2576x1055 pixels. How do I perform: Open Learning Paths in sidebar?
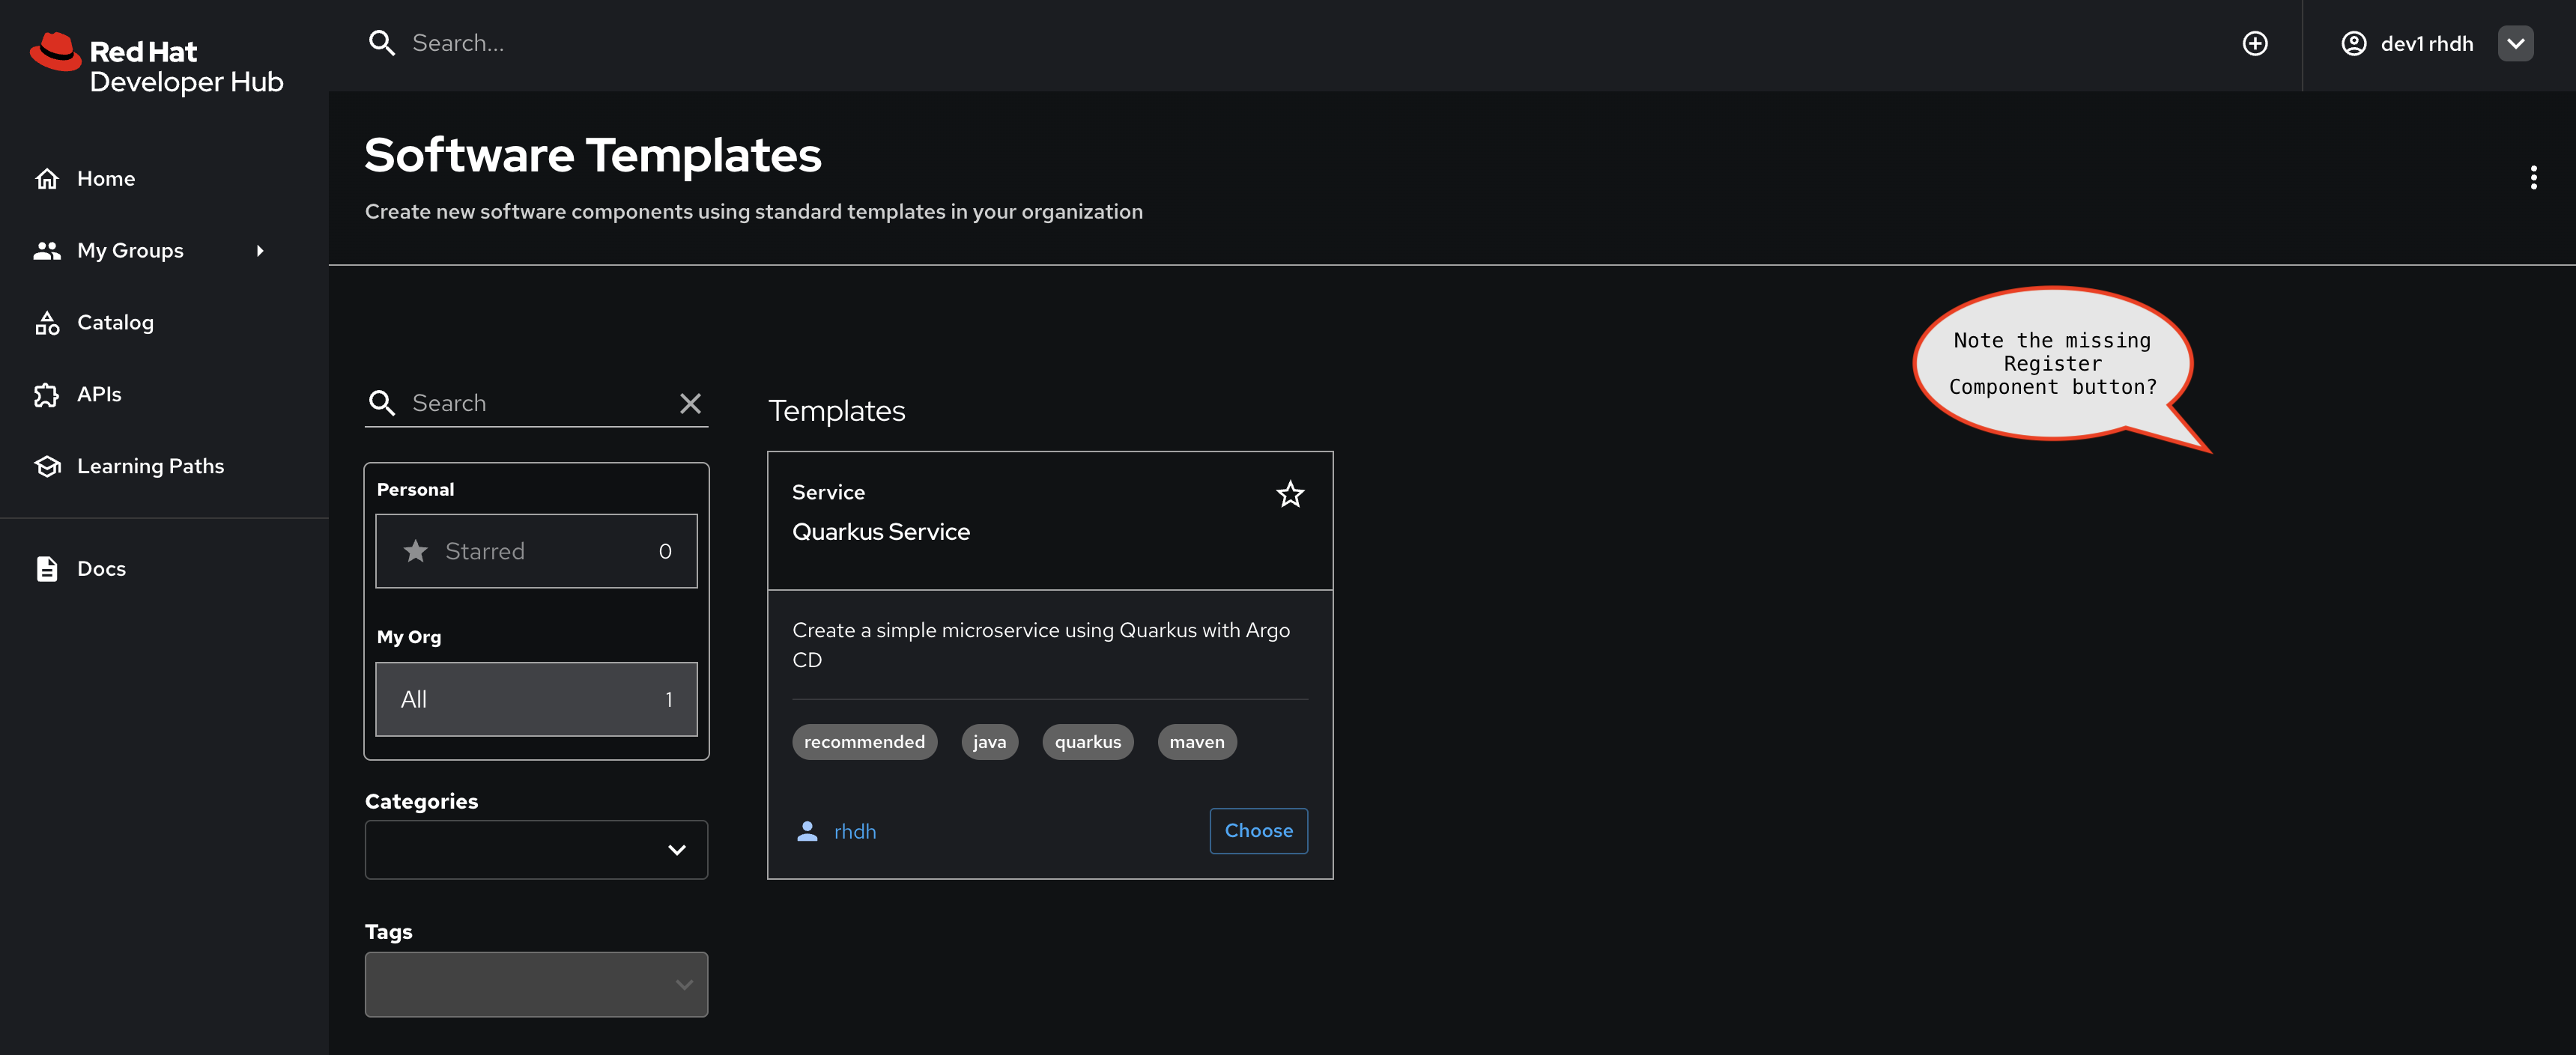164,466
